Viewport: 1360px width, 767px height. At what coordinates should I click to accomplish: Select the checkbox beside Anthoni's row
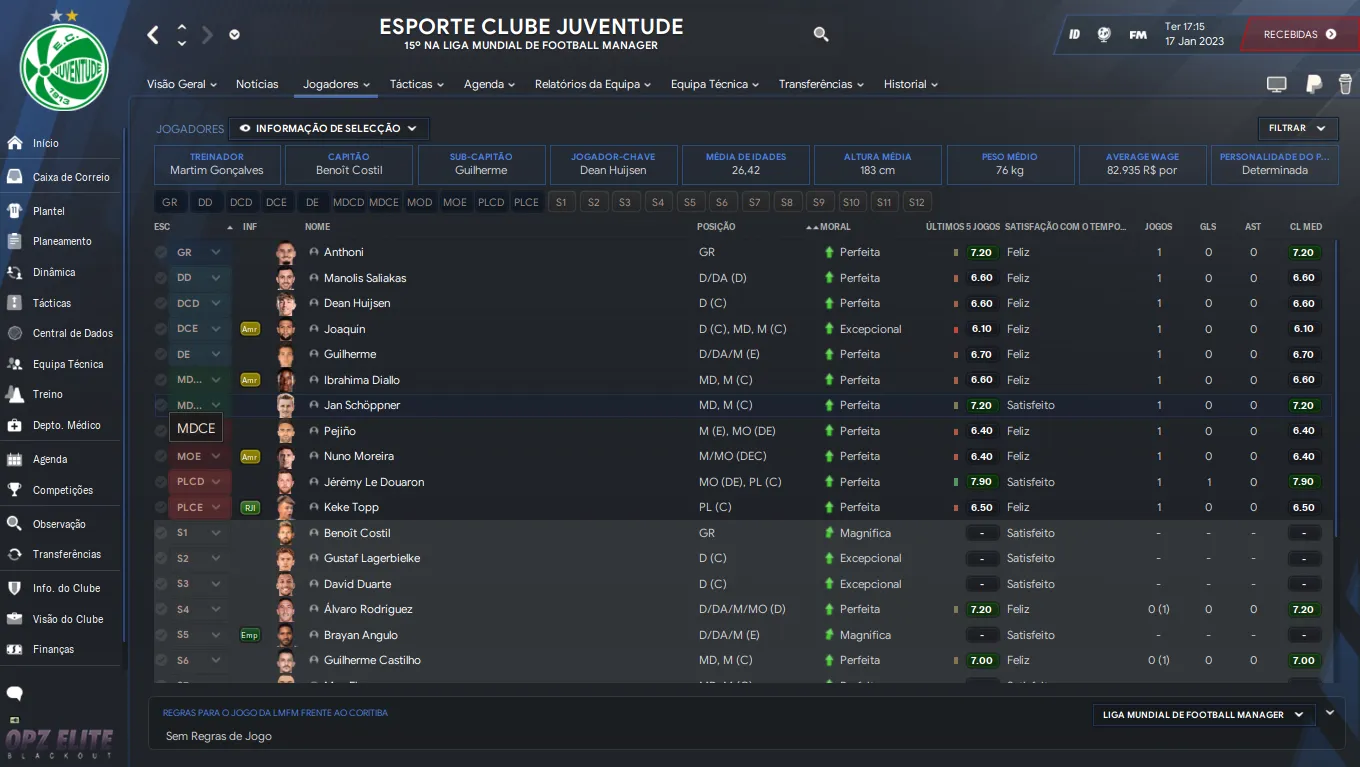point(161,253)
